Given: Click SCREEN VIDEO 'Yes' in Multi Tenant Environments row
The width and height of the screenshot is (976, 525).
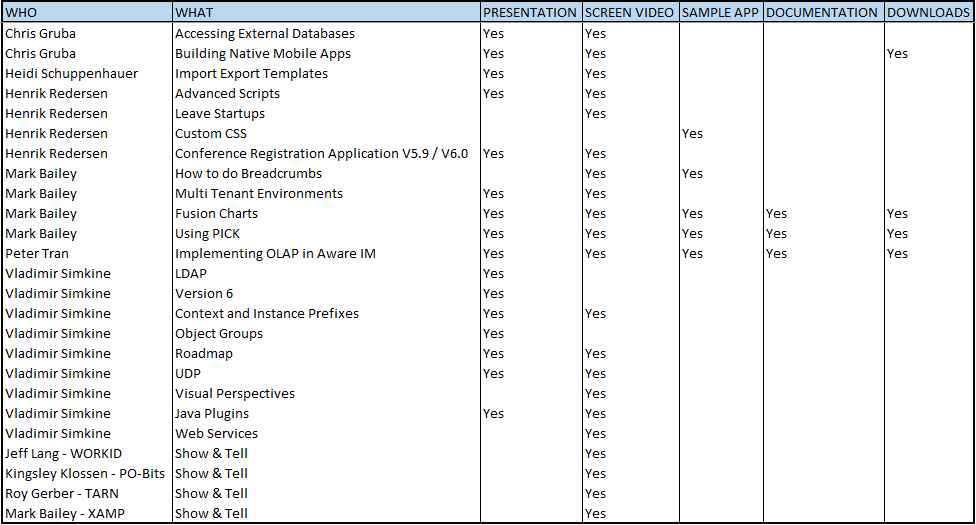Looking at the screenshot, I should [595, 193].
